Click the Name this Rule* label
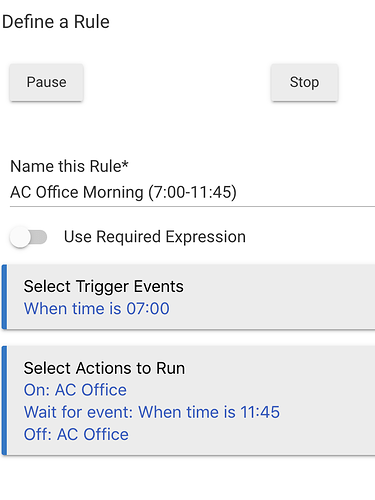375x500 pixels. coord(69,166)
